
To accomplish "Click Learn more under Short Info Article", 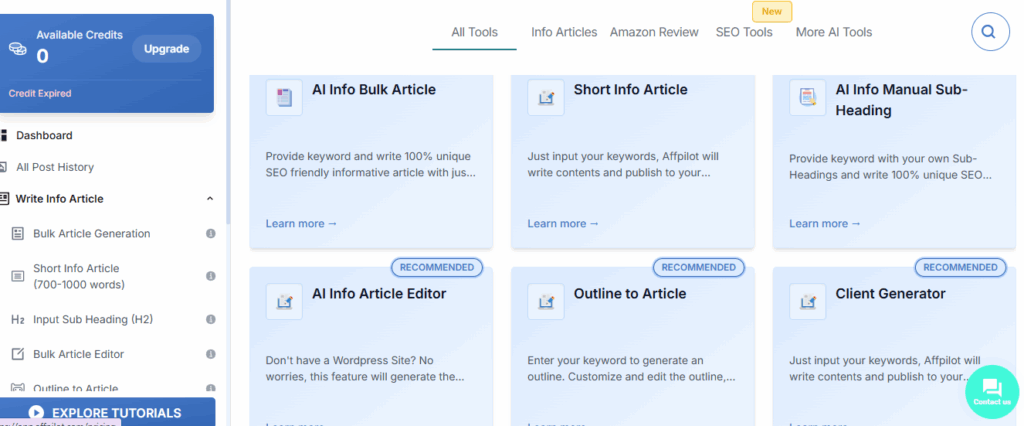I will [563, 223].
